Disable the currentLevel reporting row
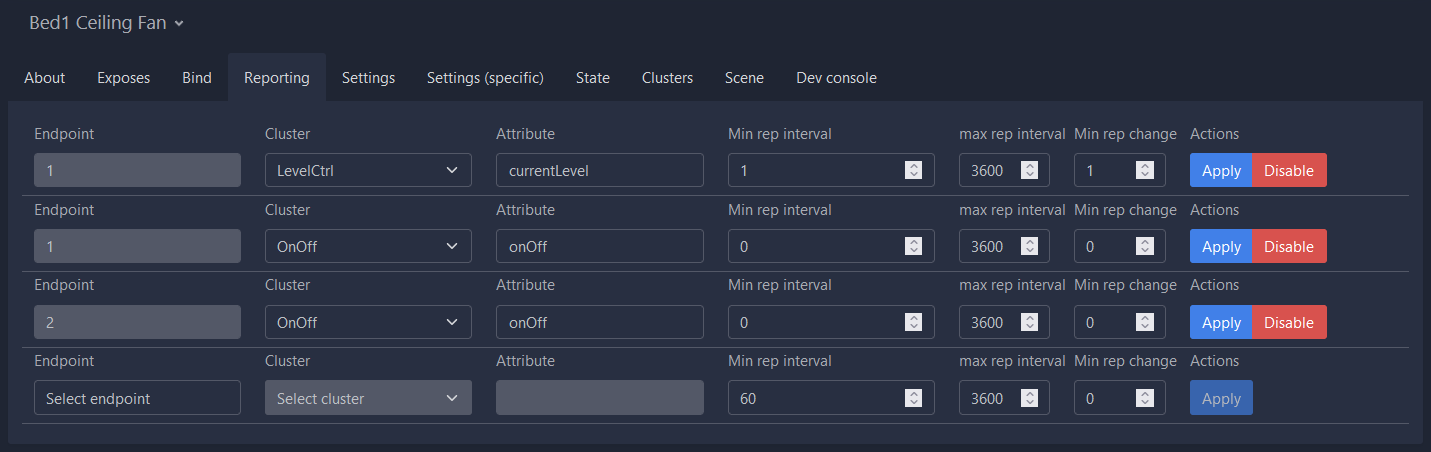The width and height of the screenshot is (1431, 452). [x=1289, y=170]
